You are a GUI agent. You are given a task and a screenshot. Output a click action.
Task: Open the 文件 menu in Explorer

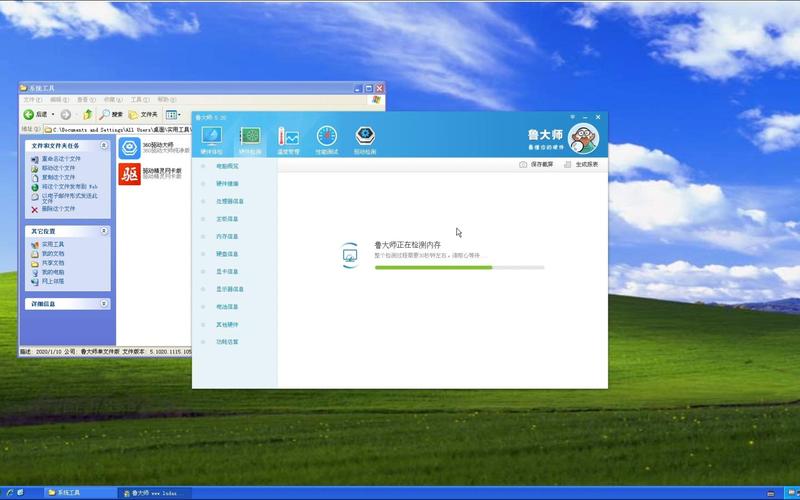click(32, 100)
